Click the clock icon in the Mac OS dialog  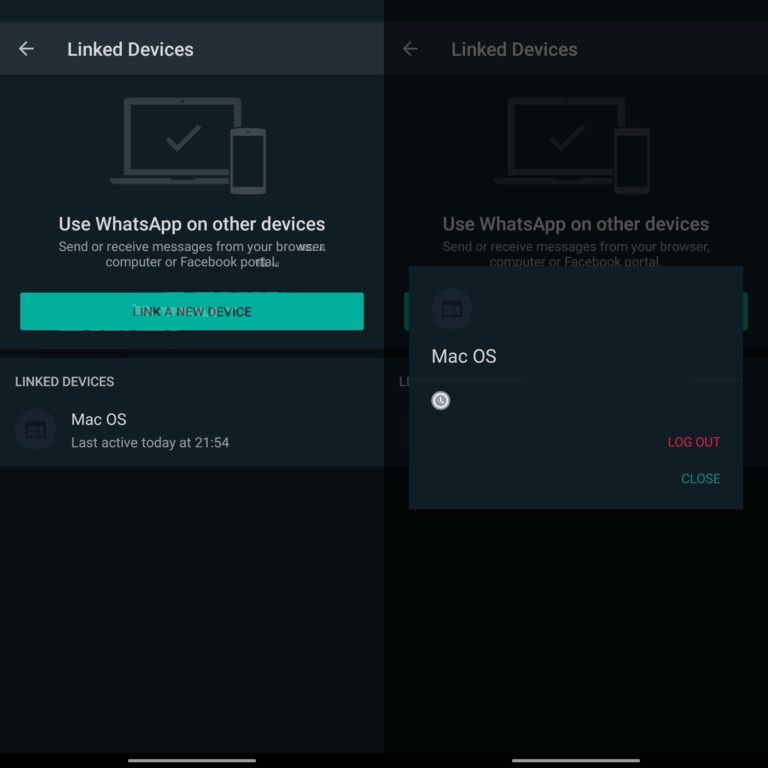tap(440, 401)
